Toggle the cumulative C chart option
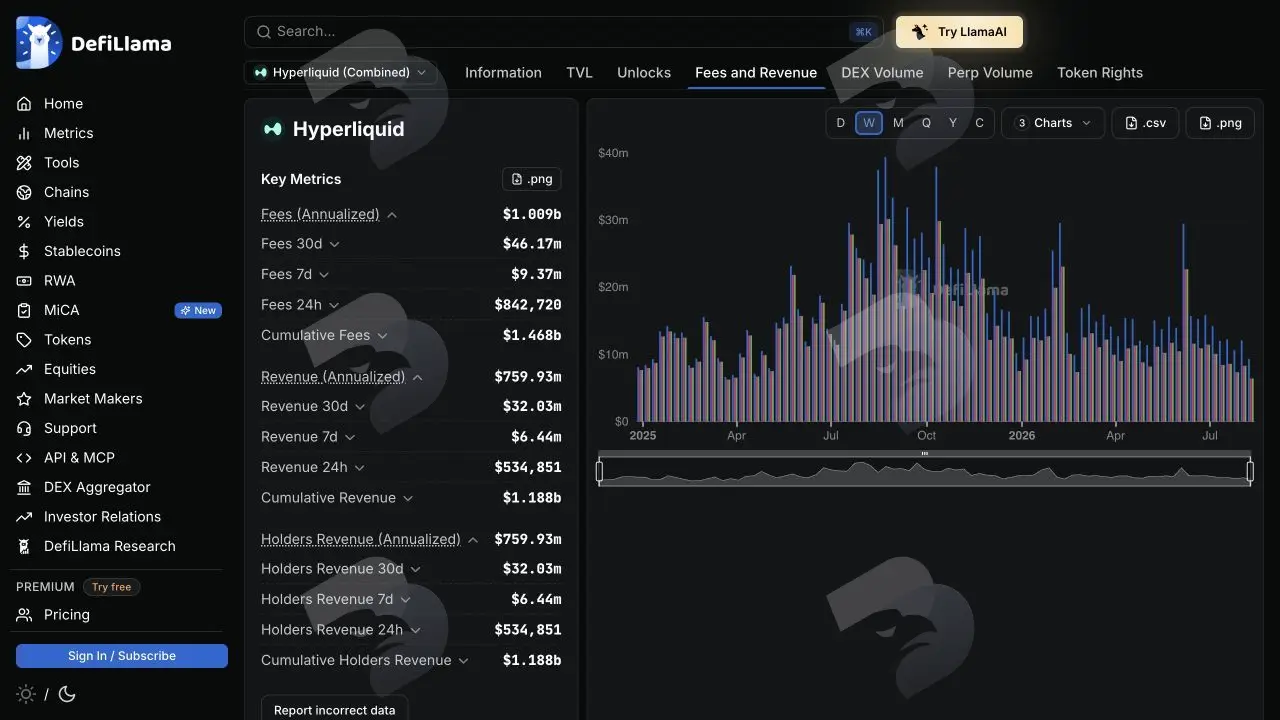 pyautogui.click(x=979, y=123)
